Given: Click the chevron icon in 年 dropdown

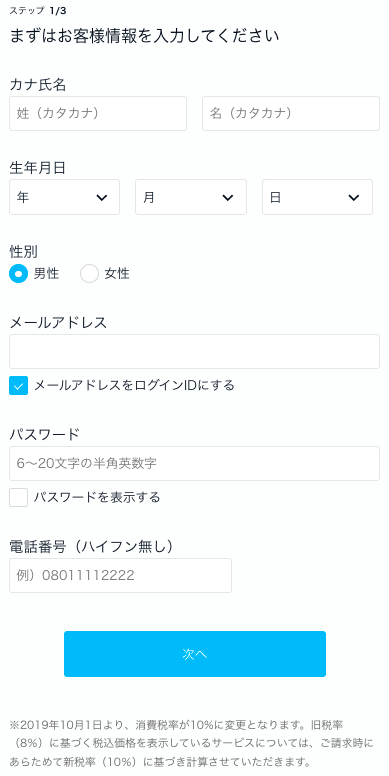Looking at the screenshot, I should pos(101,197).
